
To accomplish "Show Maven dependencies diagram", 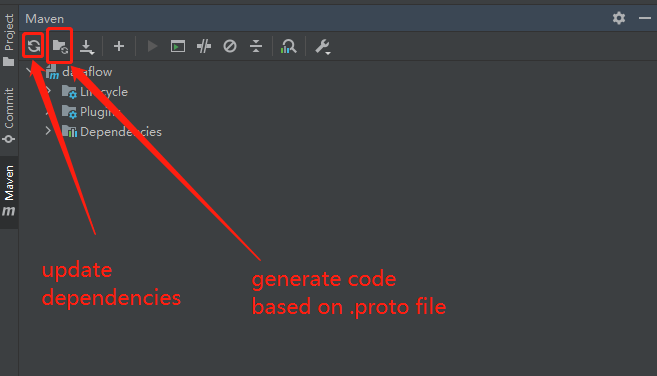I will tap(289, 46).
